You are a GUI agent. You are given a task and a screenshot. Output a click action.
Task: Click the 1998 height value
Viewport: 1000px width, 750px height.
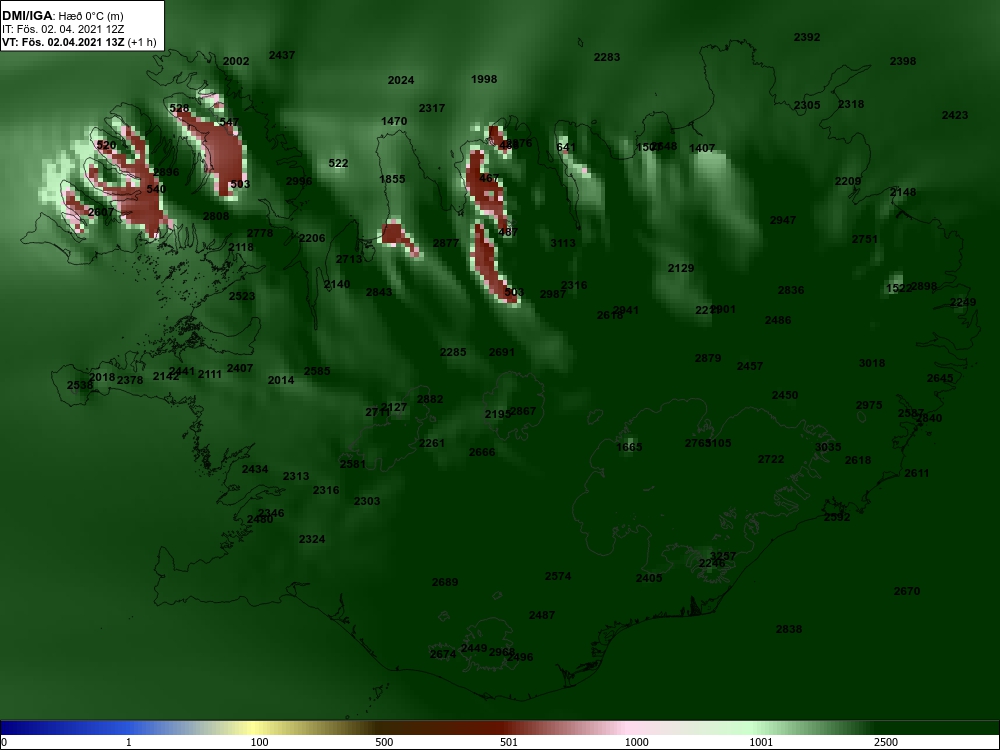(x=484, y=79)
